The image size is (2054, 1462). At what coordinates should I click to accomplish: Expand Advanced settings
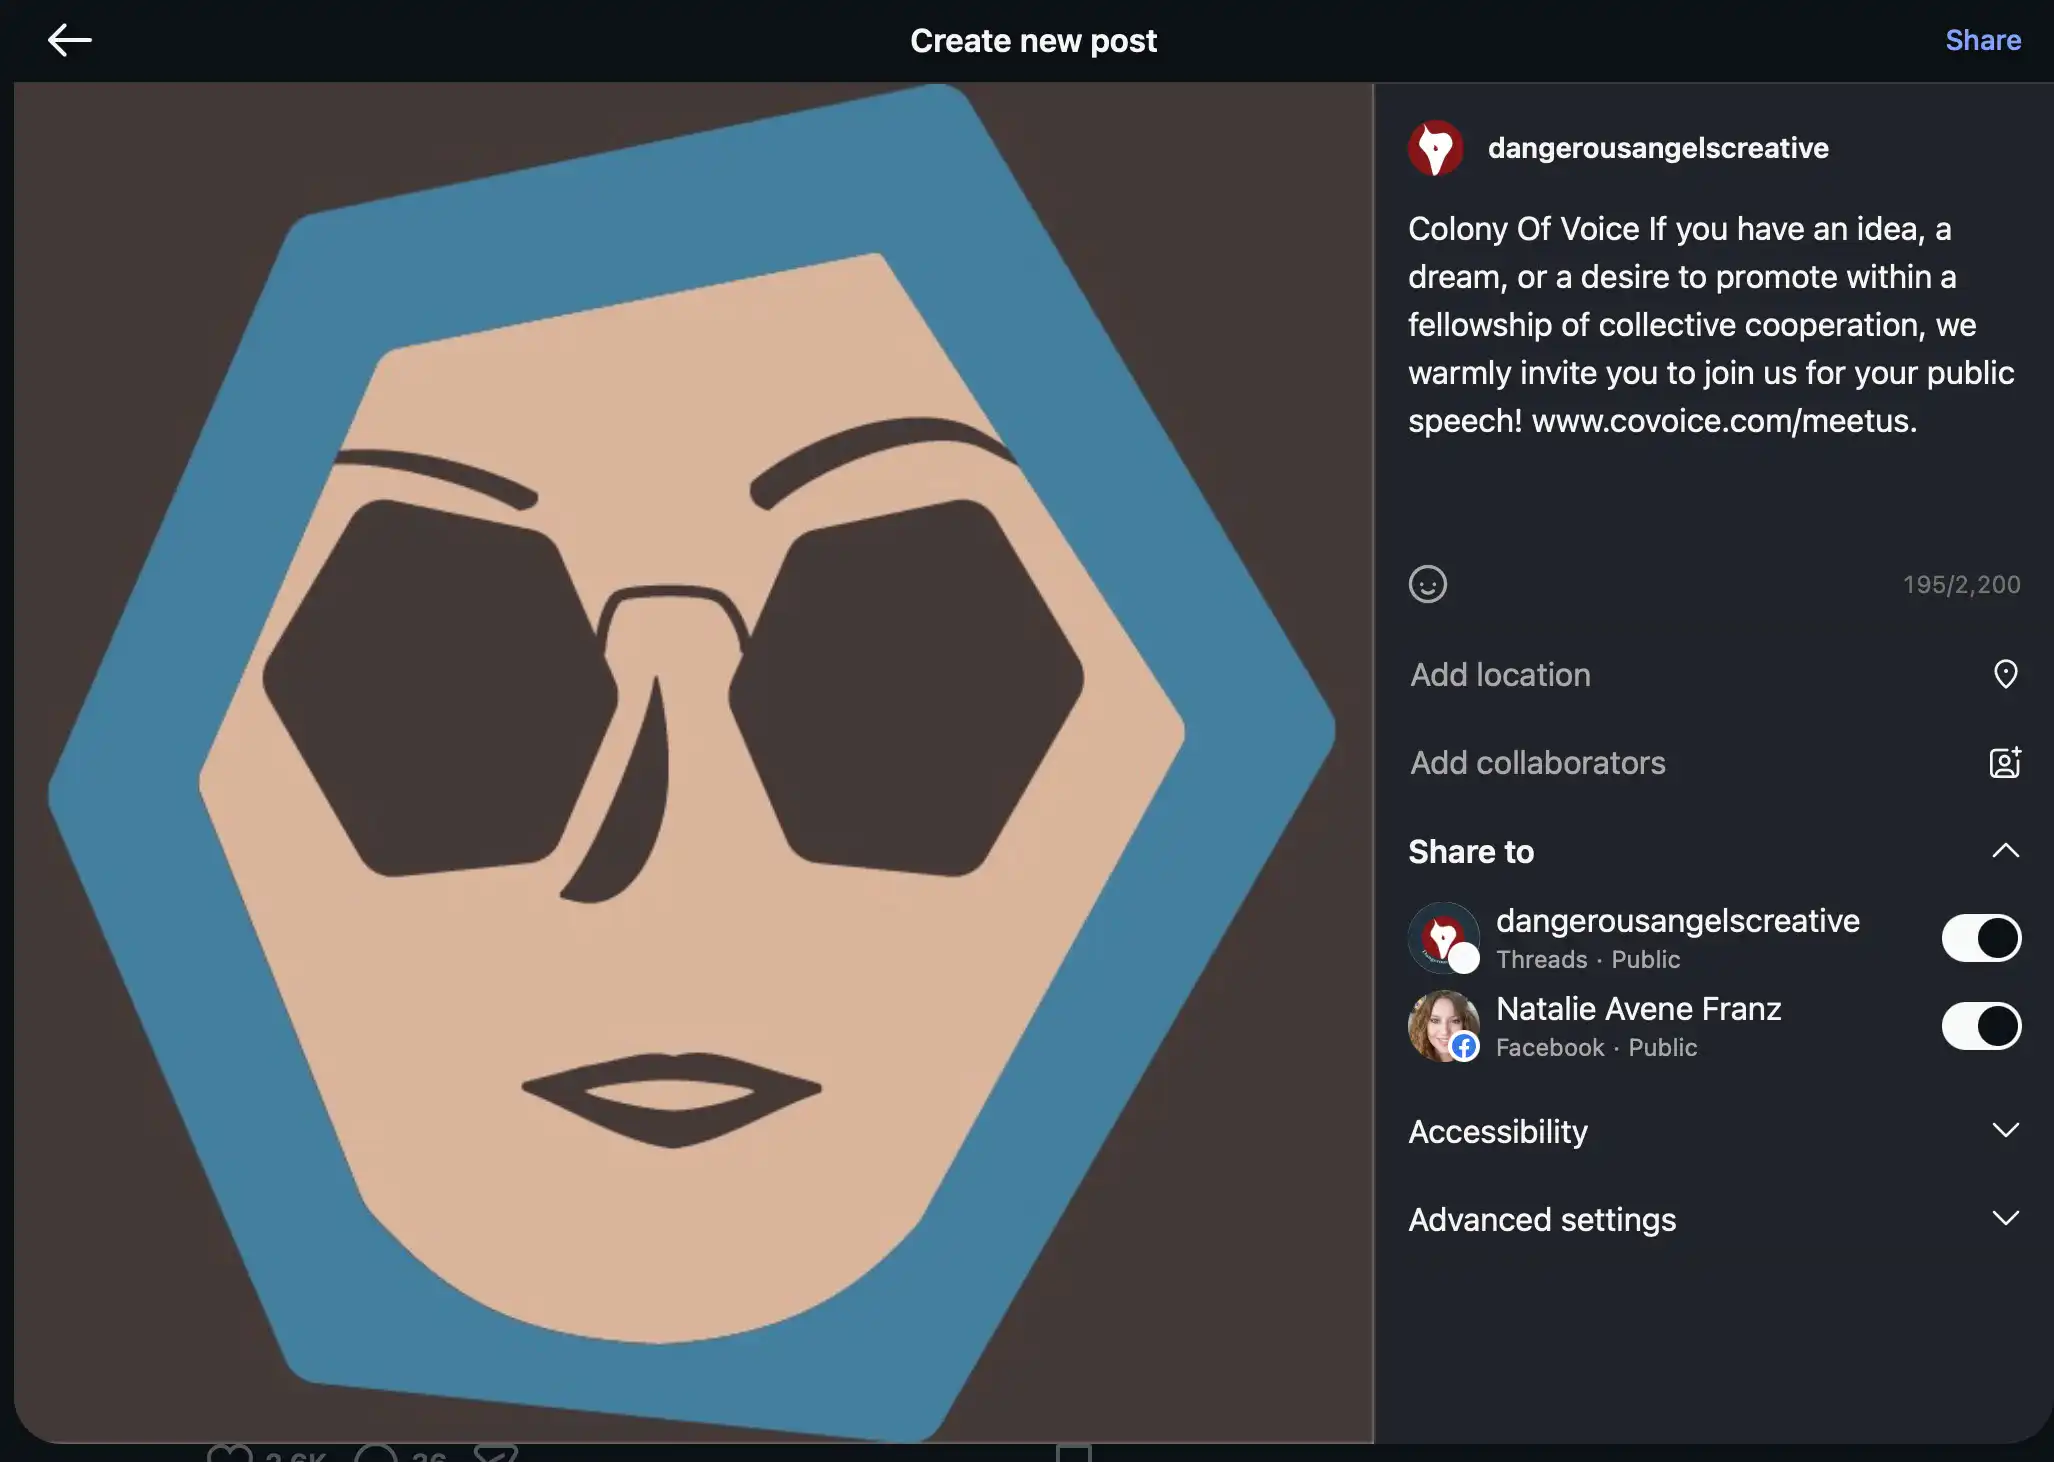pyautogui.click(x=1714, y=1219)
